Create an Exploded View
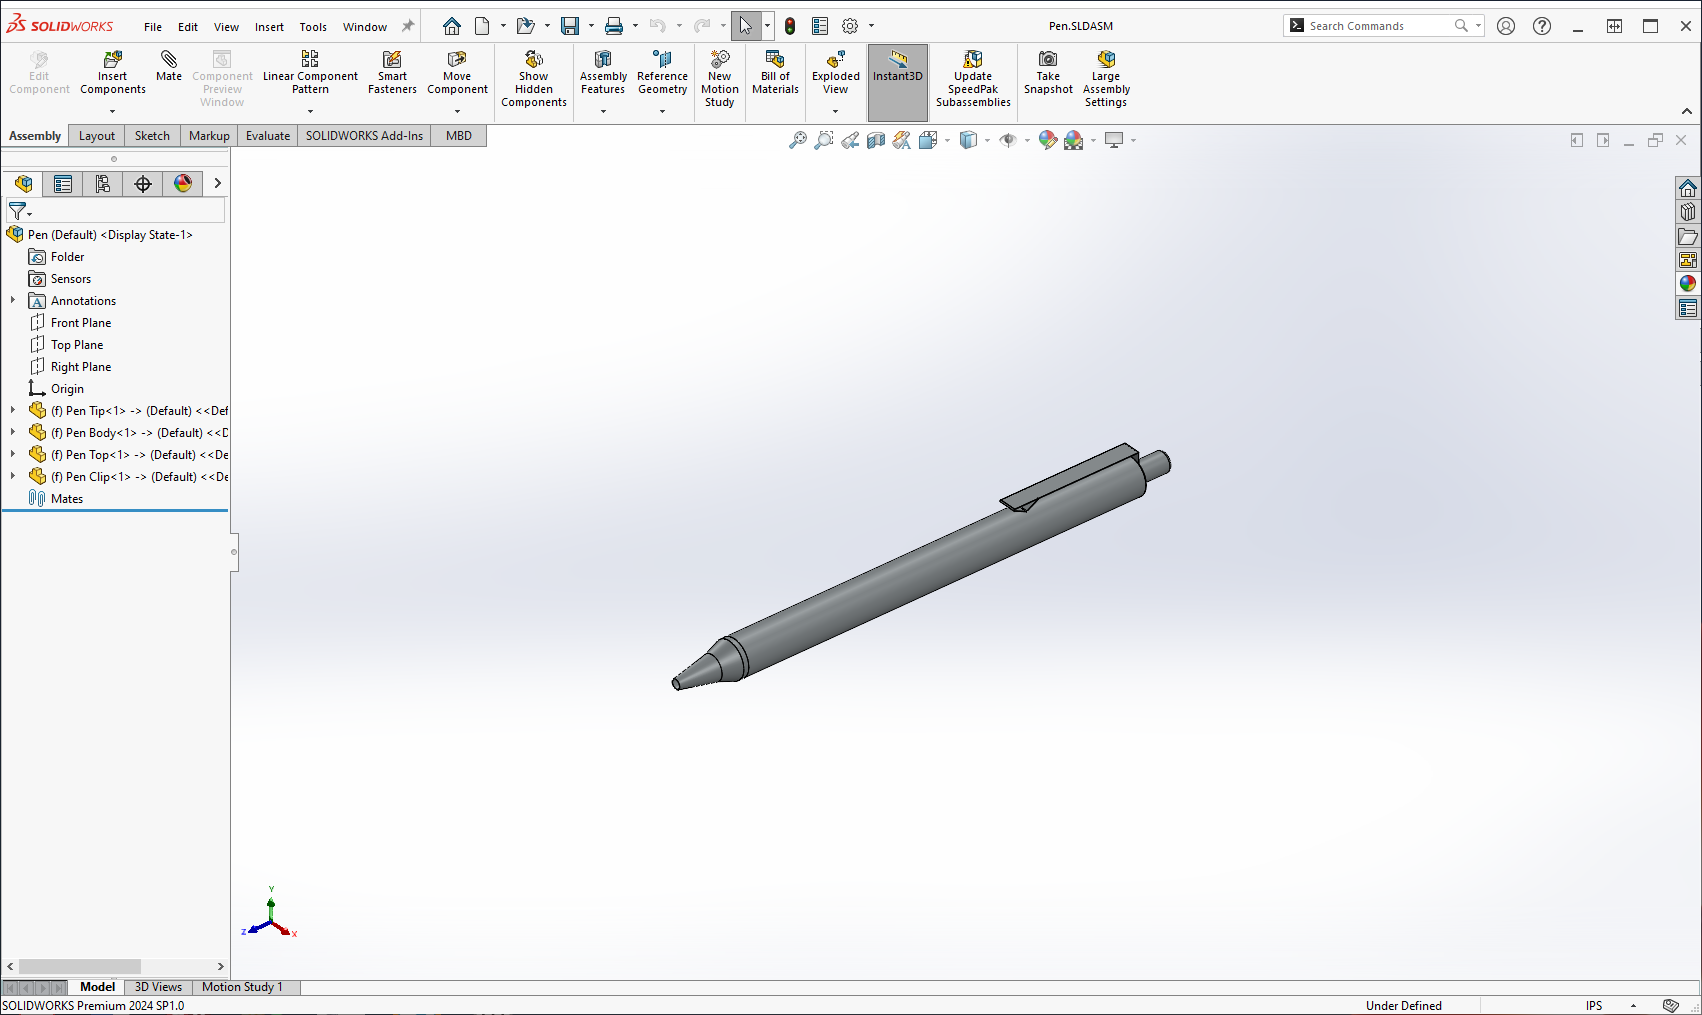The width and height of the screenshot is (1702, 1015). (836, 73)
